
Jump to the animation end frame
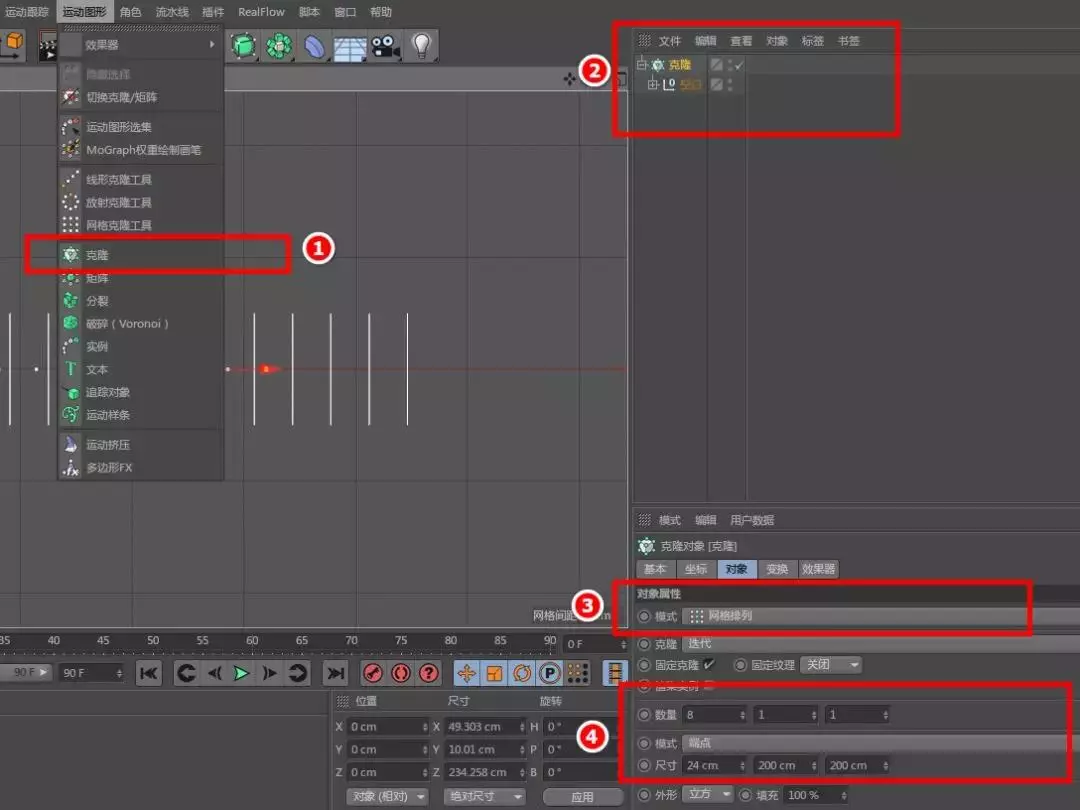click(336, 673)
